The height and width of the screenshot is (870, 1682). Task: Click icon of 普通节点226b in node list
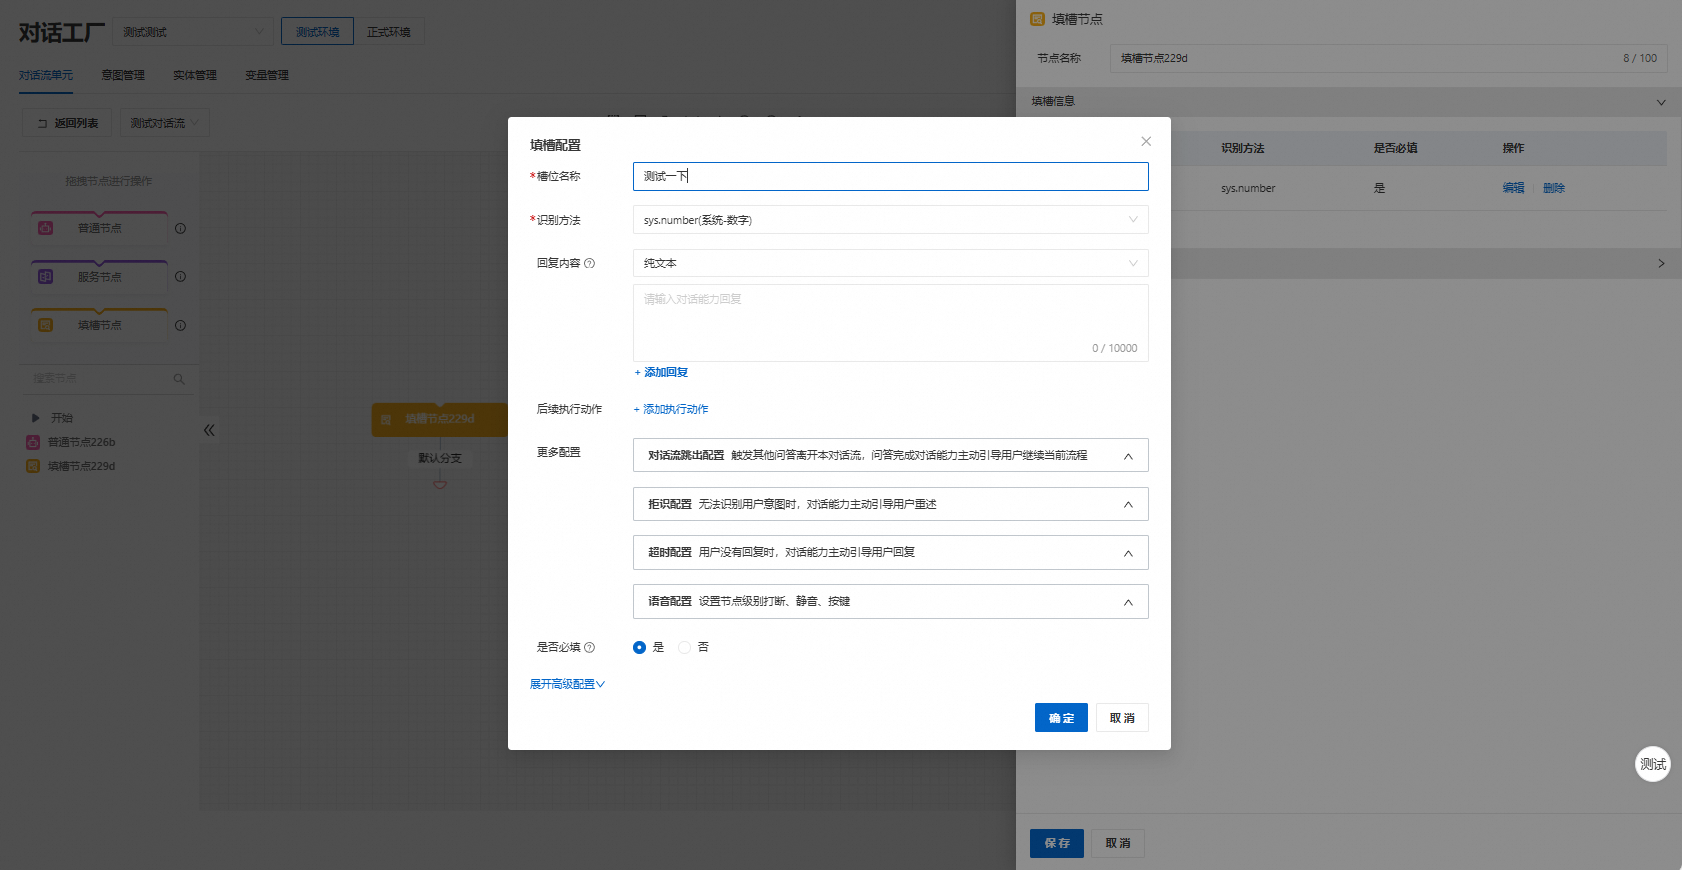coord(33,442)
